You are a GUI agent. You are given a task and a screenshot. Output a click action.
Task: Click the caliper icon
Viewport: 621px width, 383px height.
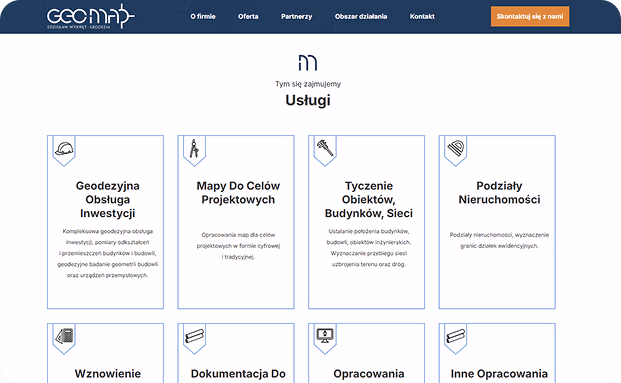pos(325,148)
